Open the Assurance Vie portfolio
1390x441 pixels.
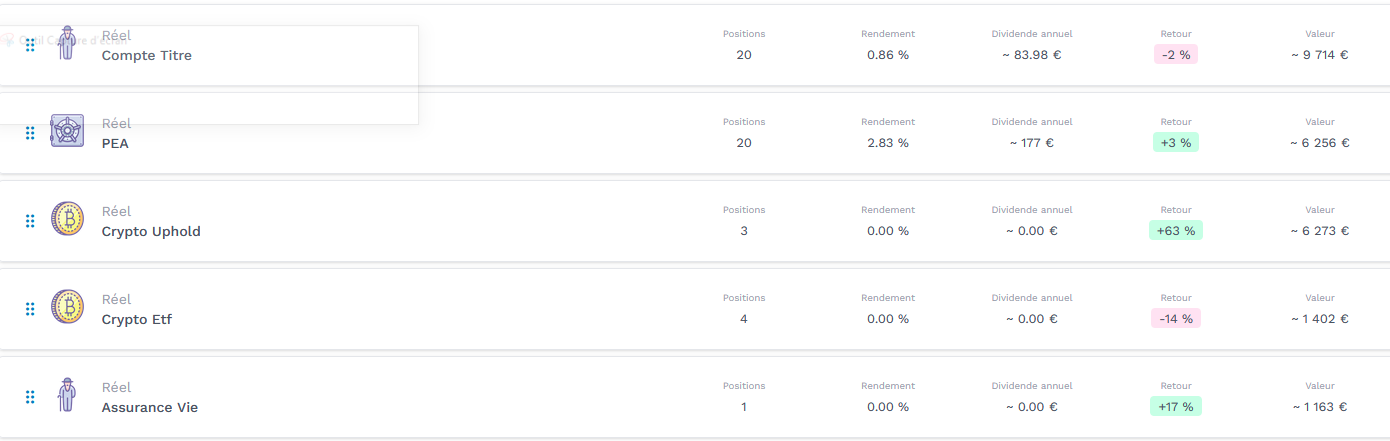[150, 407]
